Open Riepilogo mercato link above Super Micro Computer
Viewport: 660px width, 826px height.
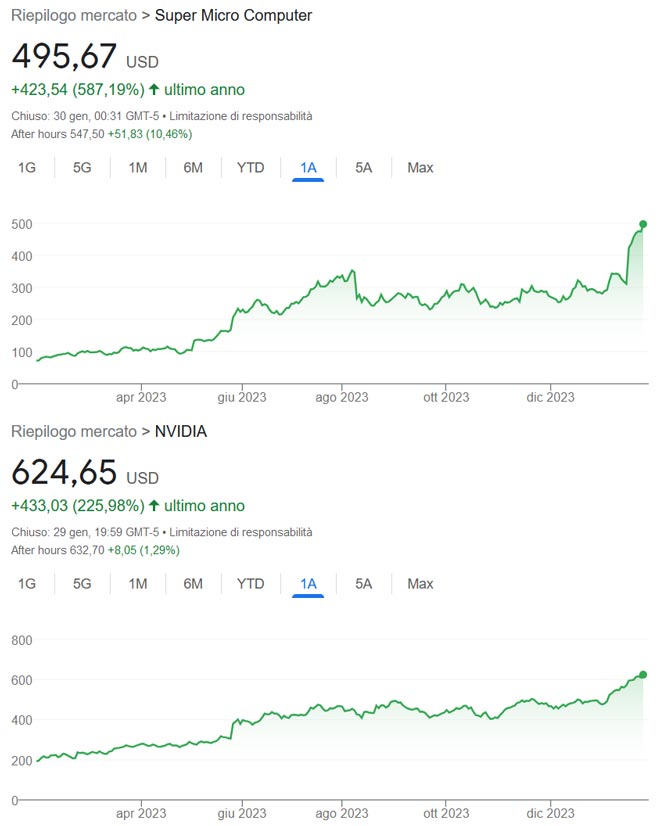point(73,15)
